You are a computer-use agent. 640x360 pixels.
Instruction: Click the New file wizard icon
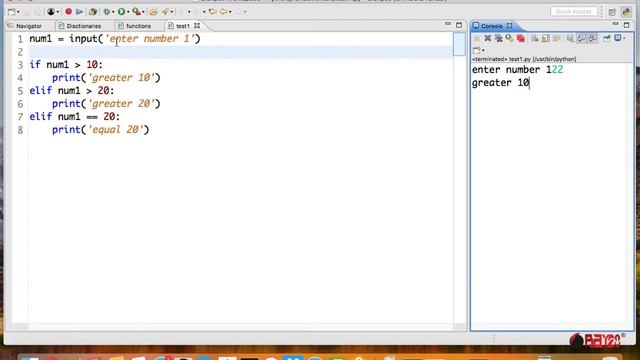click(11, 12)
